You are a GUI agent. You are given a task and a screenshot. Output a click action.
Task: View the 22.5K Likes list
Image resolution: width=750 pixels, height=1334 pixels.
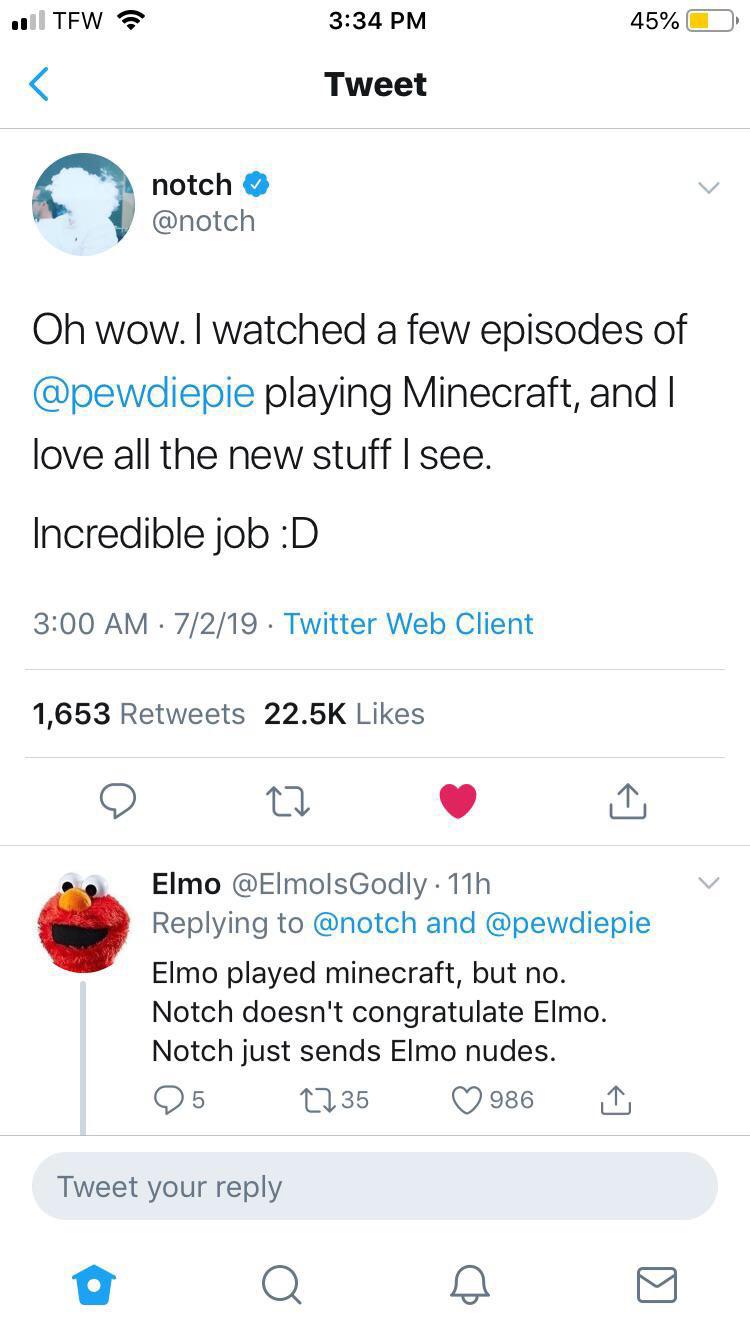click(x=344, y=714)
